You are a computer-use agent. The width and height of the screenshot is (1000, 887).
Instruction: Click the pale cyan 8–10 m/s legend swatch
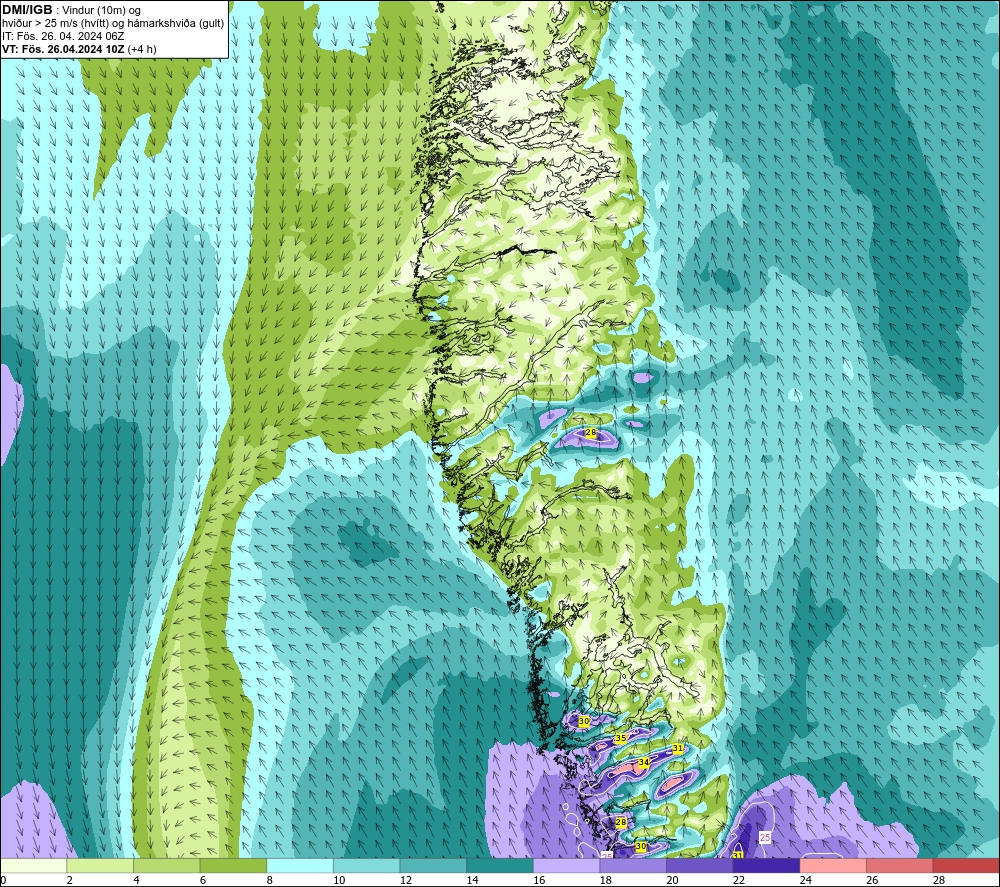pos(300,865)
